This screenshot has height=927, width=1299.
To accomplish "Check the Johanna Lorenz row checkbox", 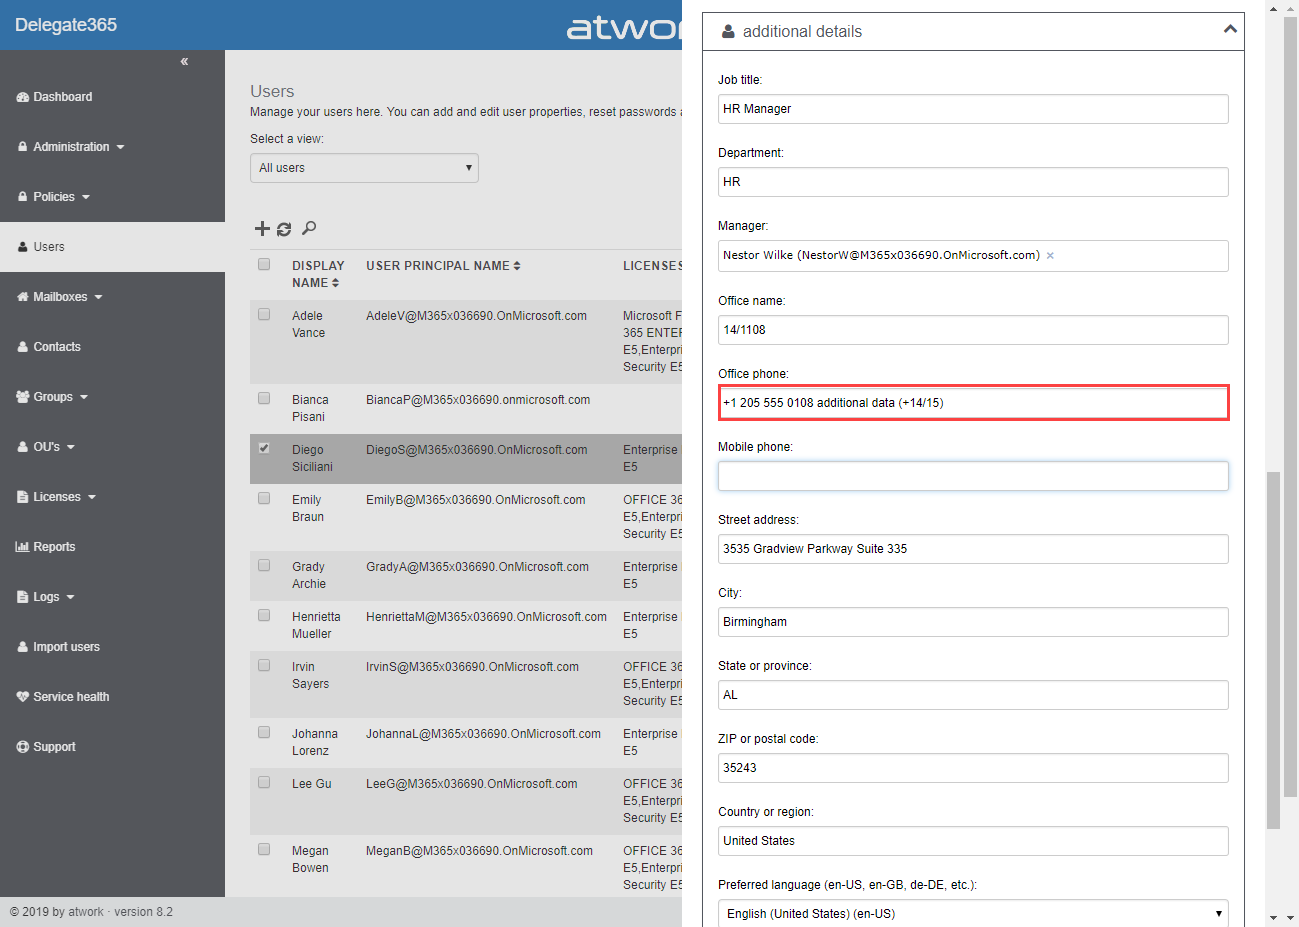I will coord(264,733).
